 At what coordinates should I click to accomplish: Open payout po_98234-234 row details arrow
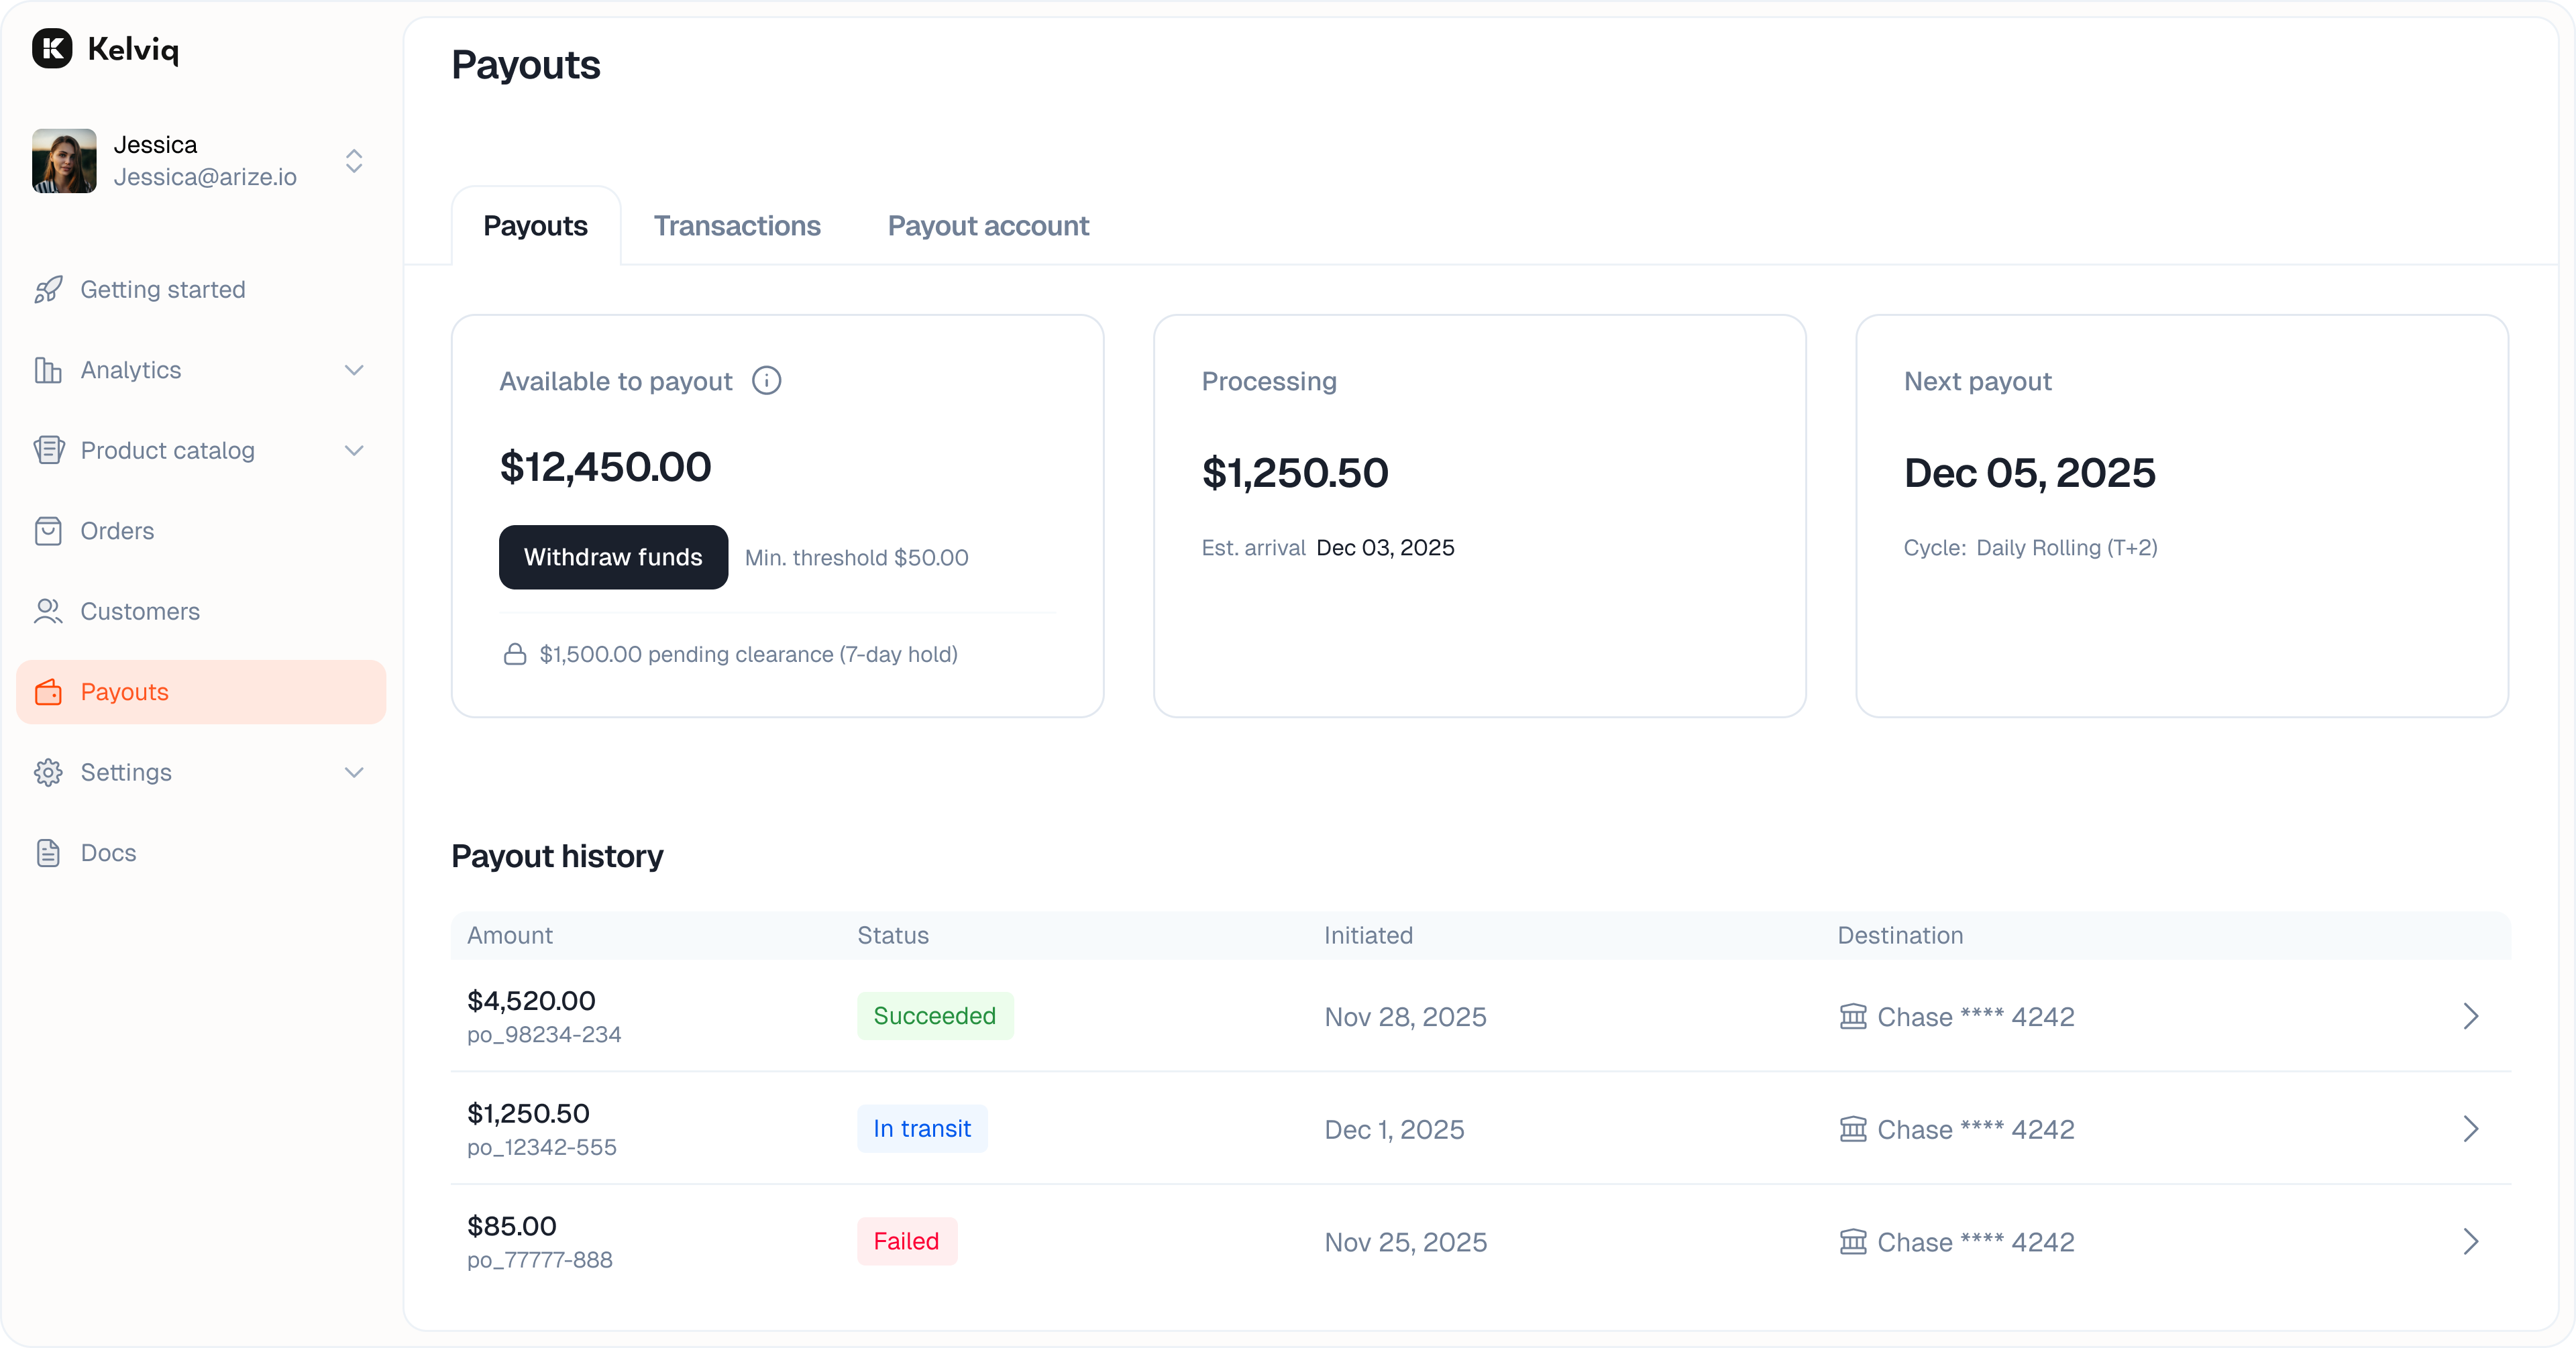(2471, 1016)
